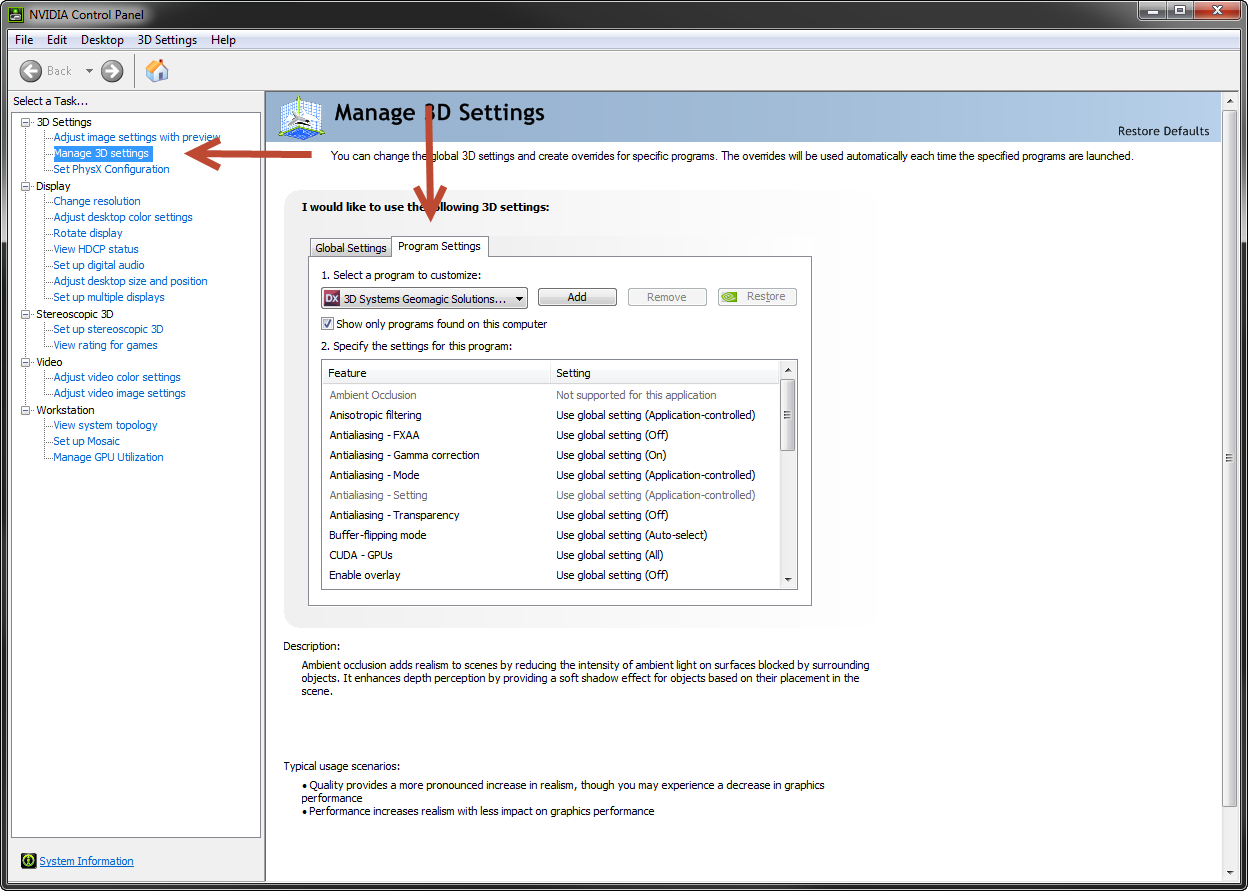Click the main page vertical scrollbar
This screenshot has height=891, width=1248.
[x=1230, y=458]
